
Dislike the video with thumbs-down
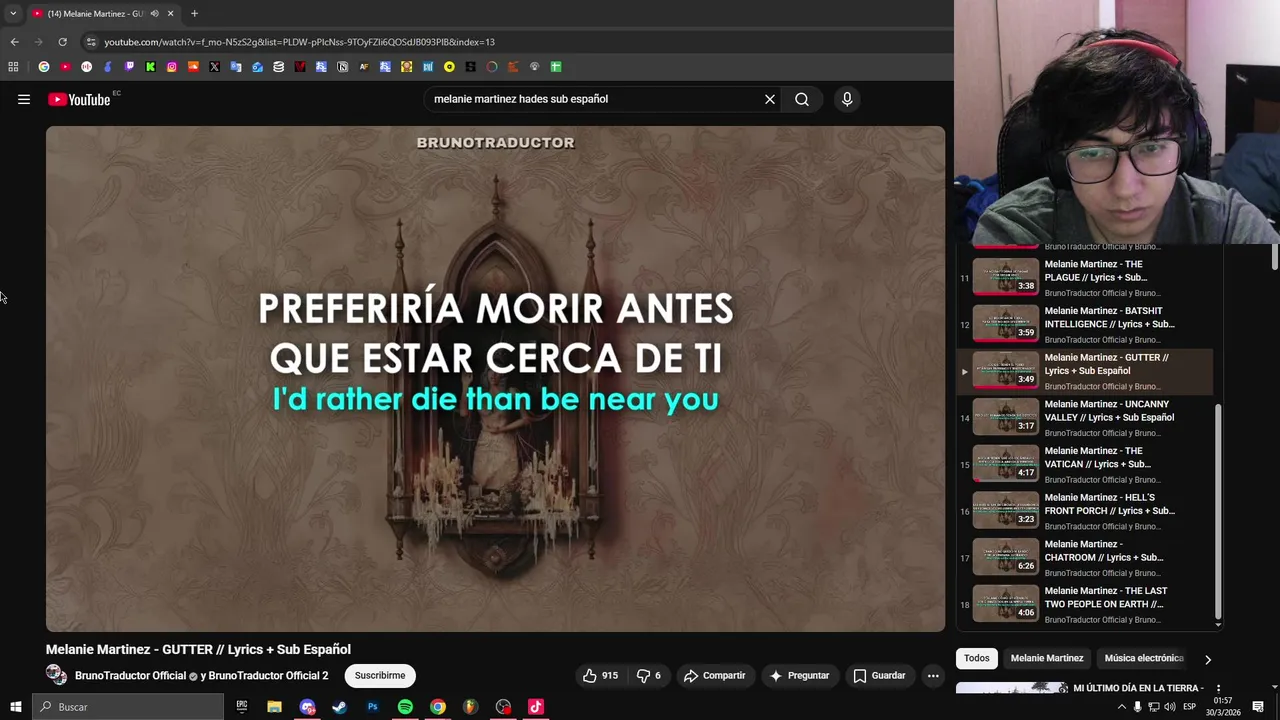pos(649,675)
